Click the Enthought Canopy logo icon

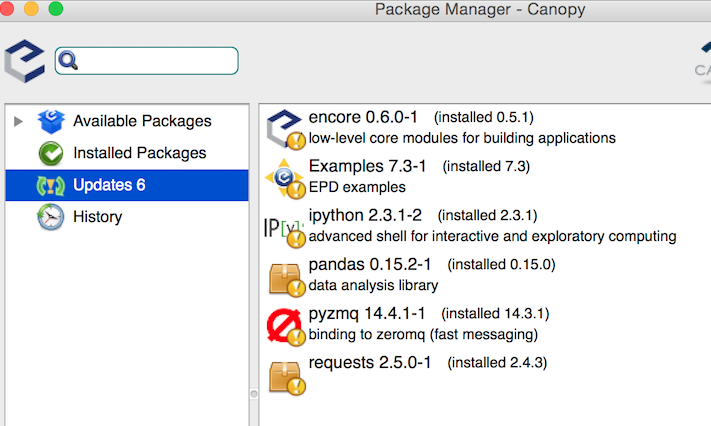(24, 61)
